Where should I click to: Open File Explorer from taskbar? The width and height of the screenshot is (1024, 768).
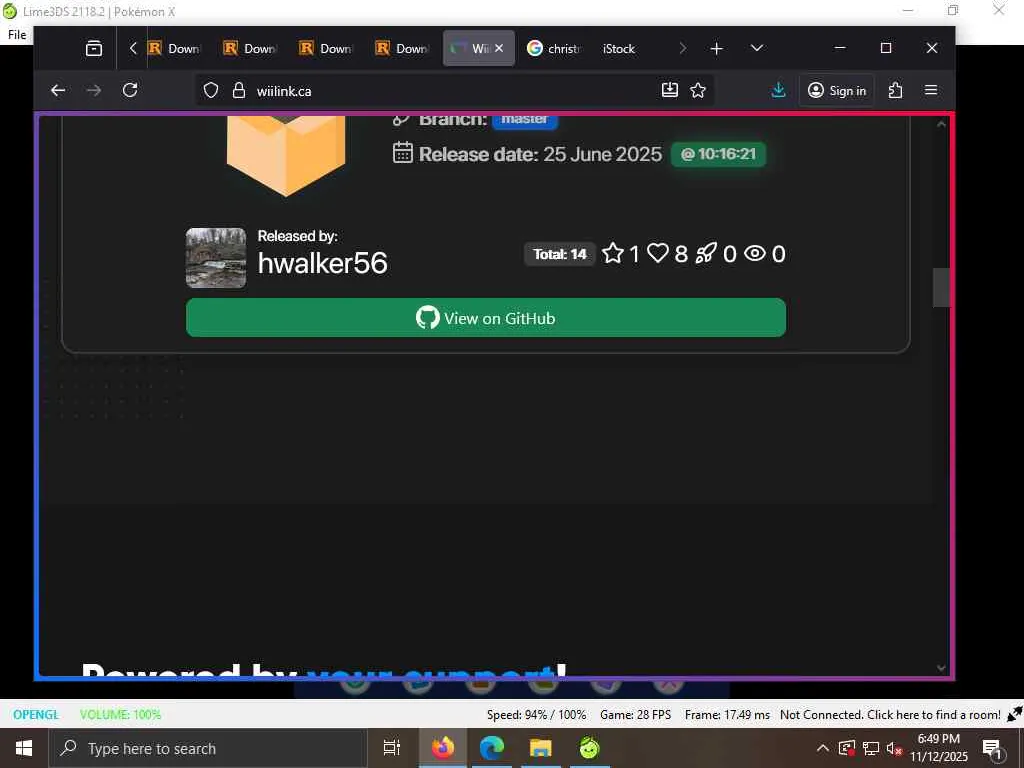(541, 748)
